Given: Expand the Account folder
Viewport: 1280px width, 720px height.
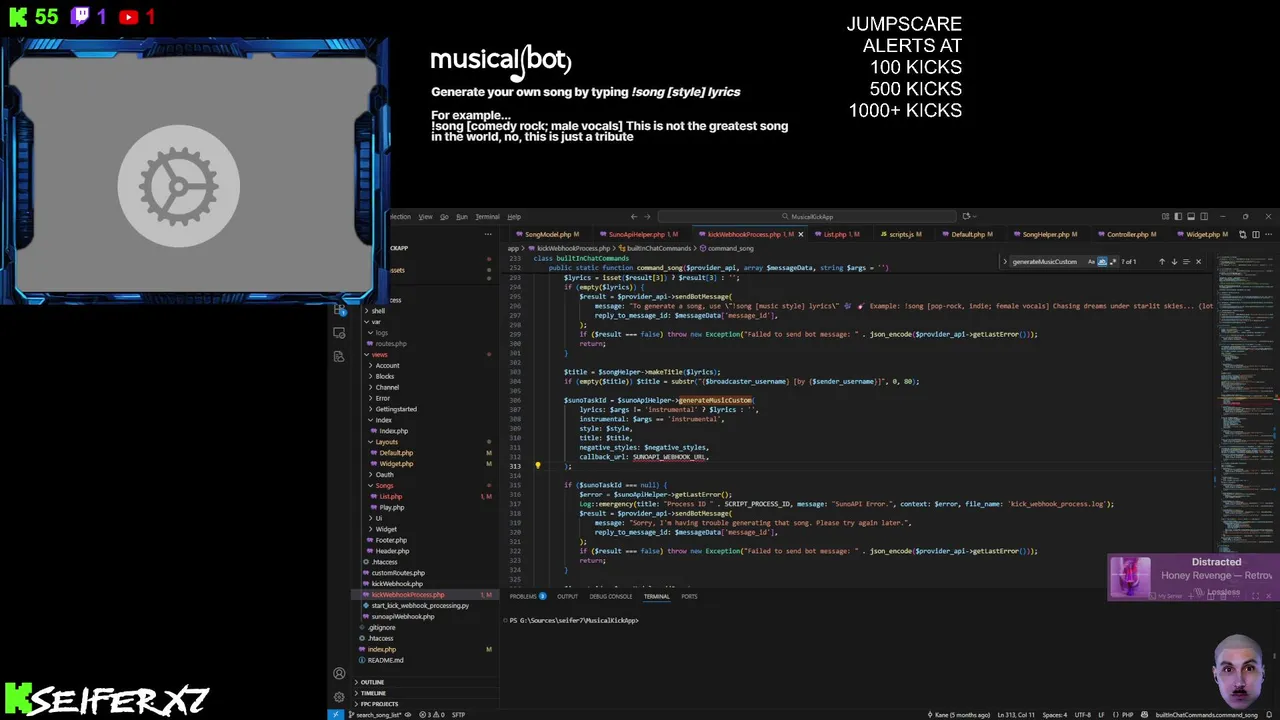Looking at the screenshot, I should (x=387, y=365).
